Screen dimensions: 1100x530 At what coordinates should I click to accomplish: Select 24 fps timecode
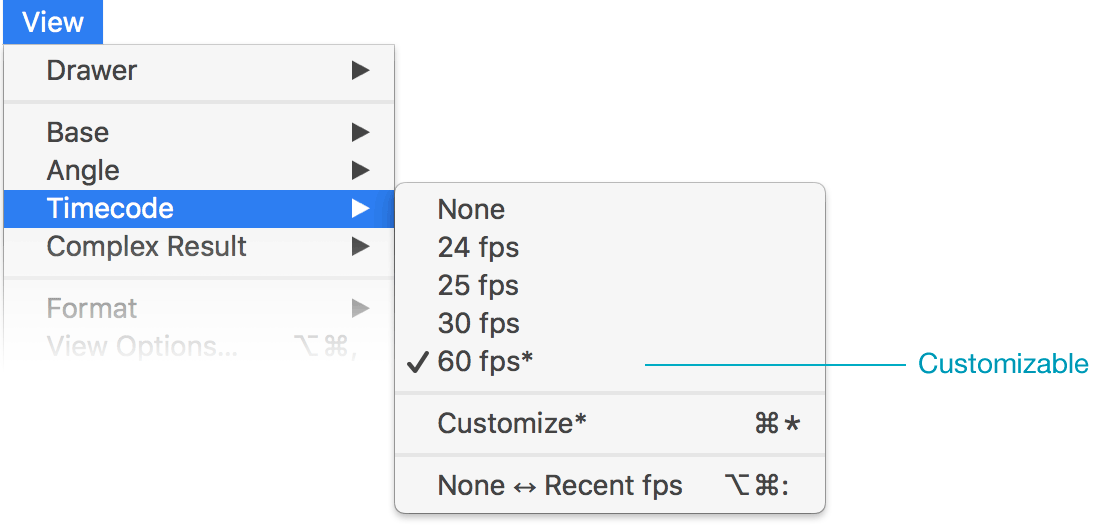click(610, 247)
